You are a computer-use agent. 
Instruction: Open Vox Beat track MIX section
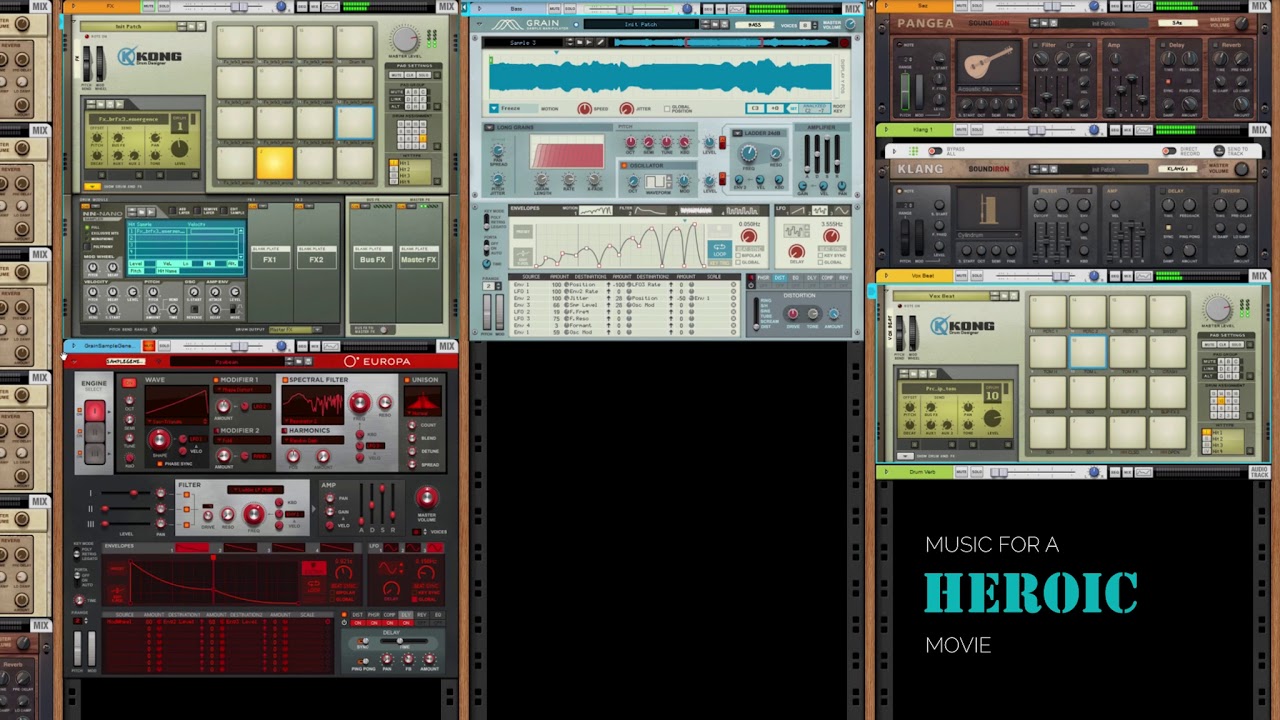pyautogui.click(x=1259, y=276)
